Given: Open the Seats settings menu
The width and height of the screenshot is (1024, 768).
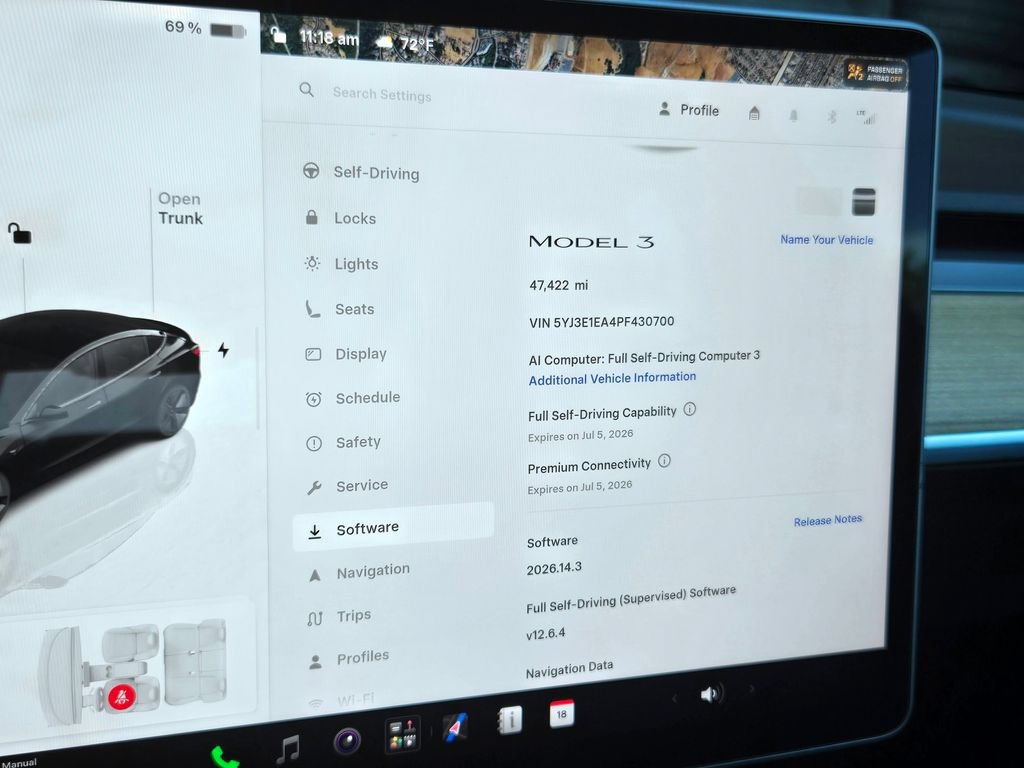Looking at the screenshot, I should (340, 309).
